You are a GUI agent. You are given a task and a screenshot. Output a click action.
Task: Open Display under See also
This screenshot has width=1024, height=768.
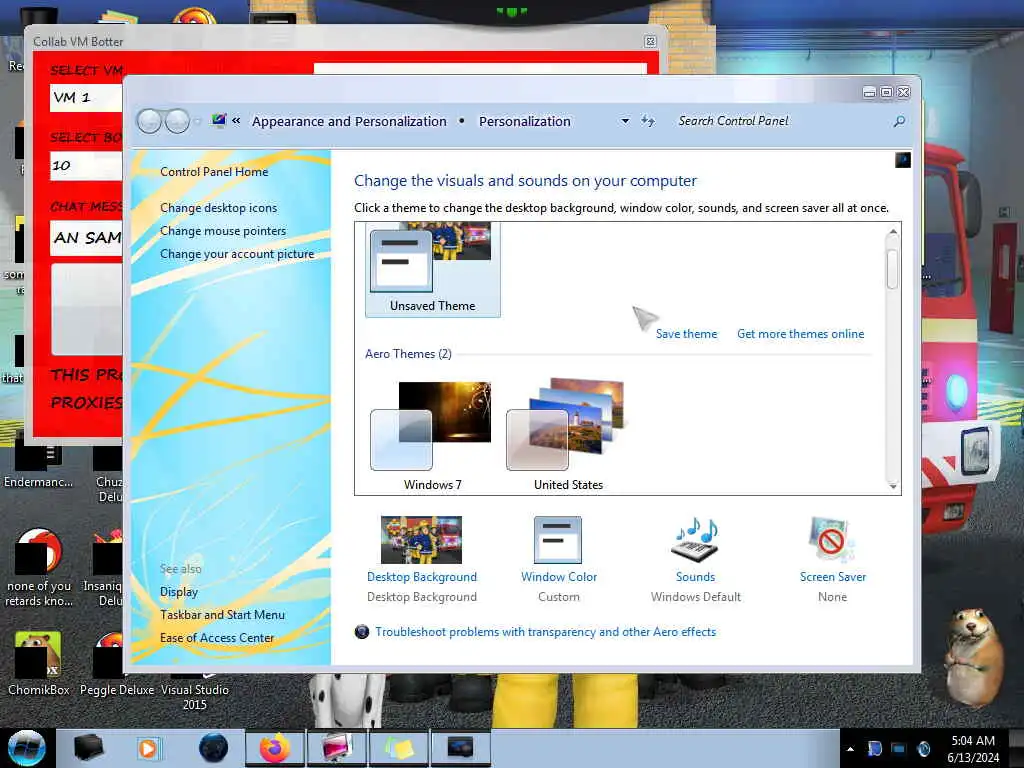179,592
